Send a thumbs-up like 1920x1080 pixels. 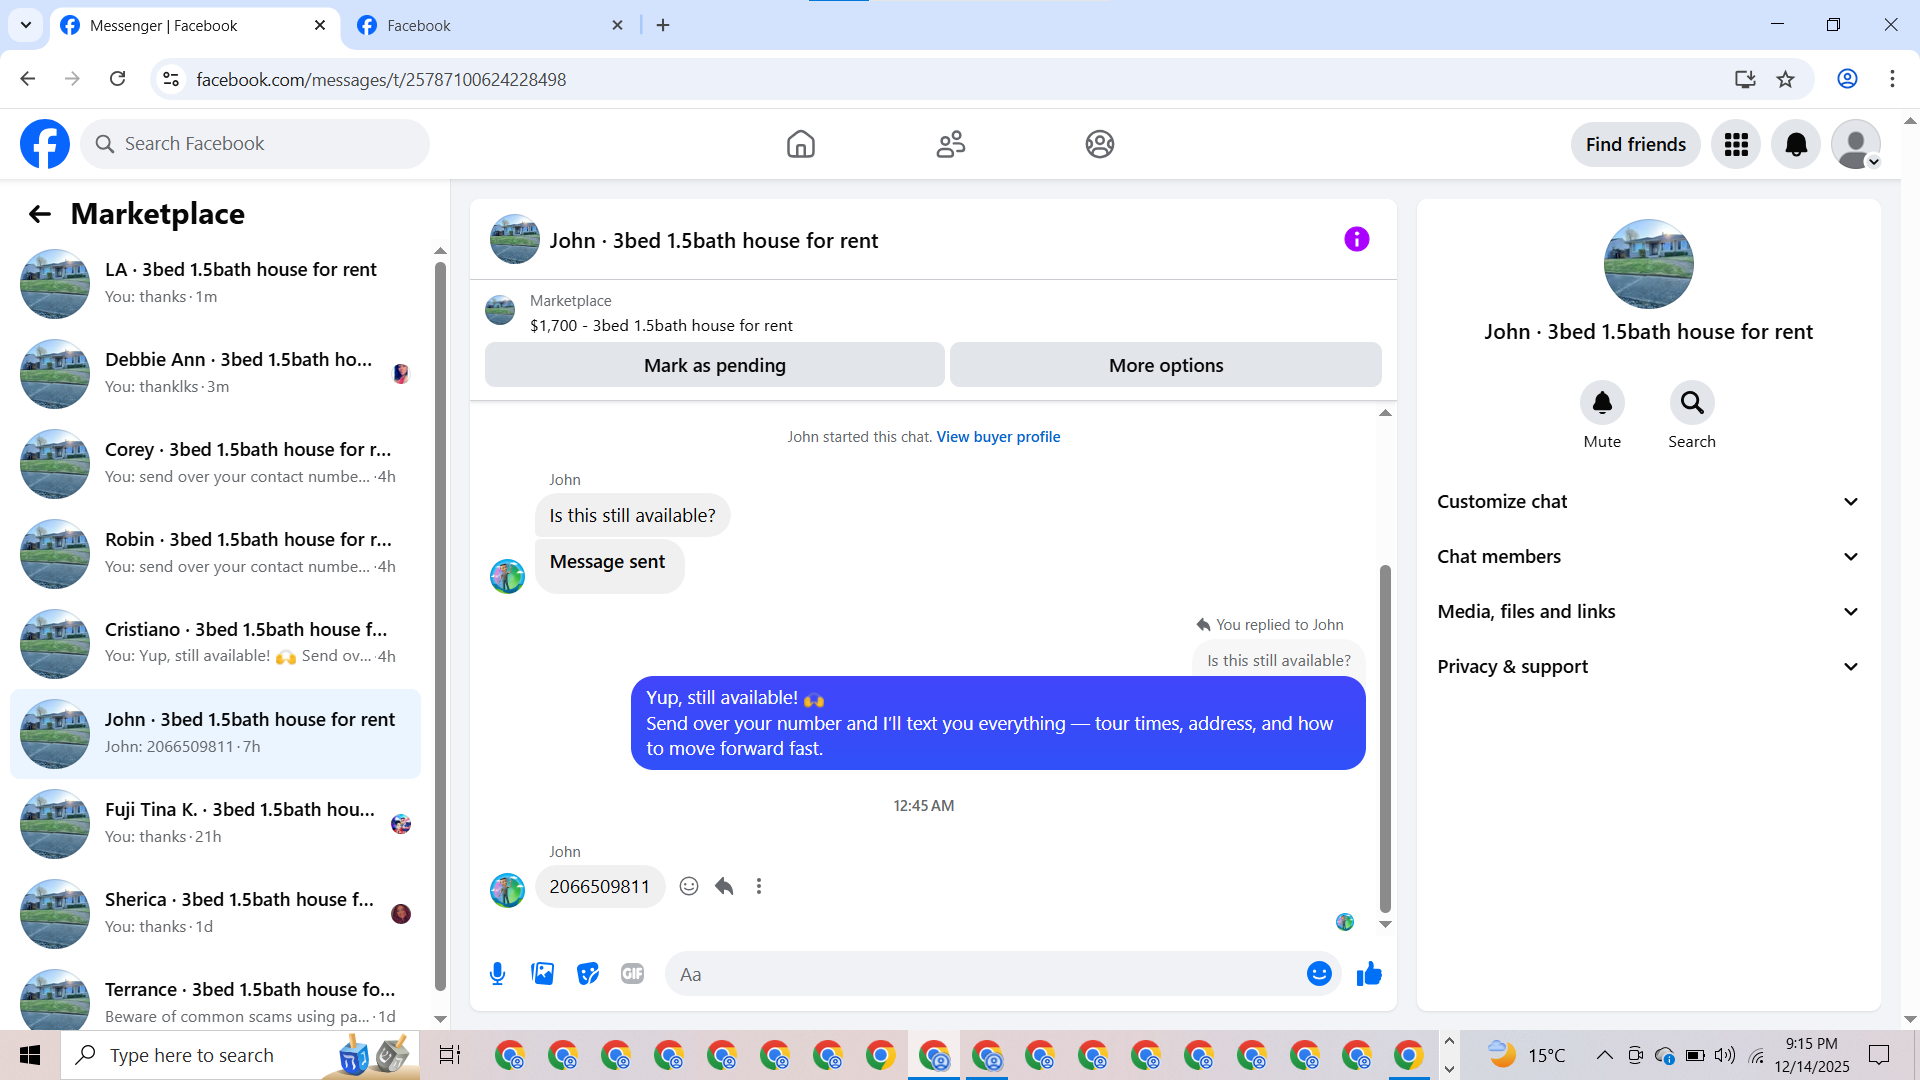click(1369, 974)
